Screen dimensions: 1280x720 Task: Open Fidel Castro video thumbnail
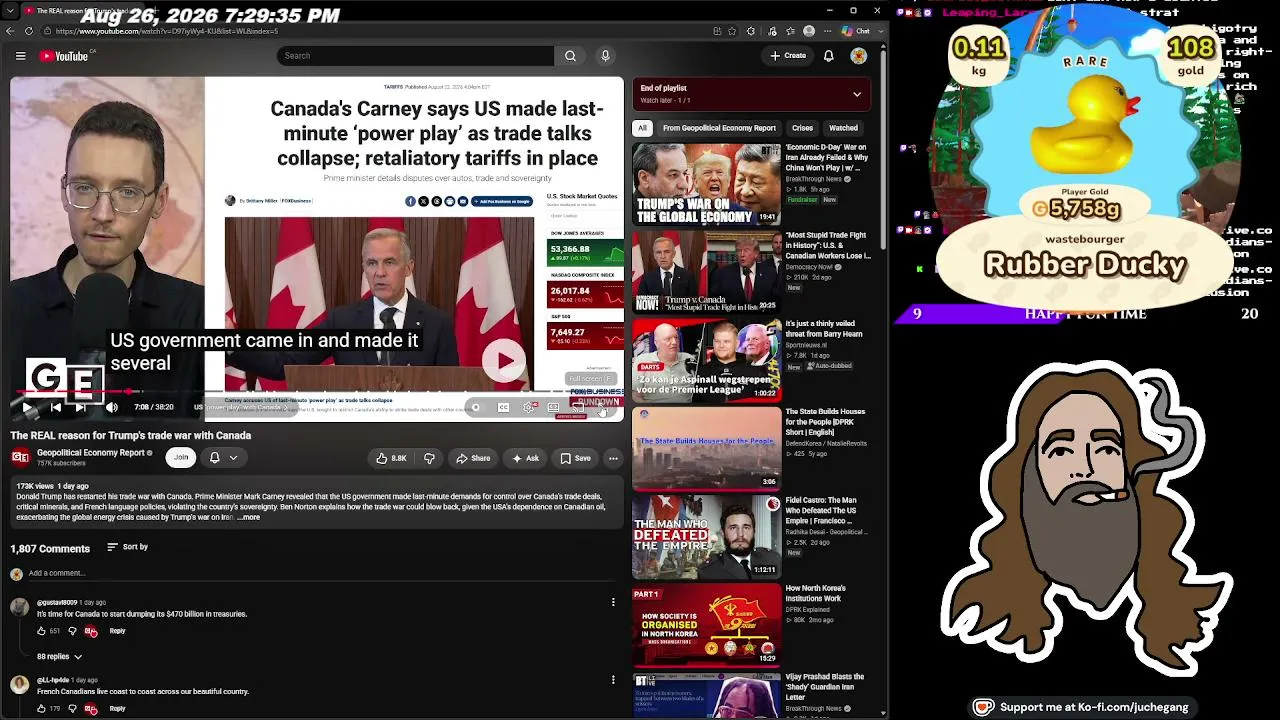[x=706, y=538]
